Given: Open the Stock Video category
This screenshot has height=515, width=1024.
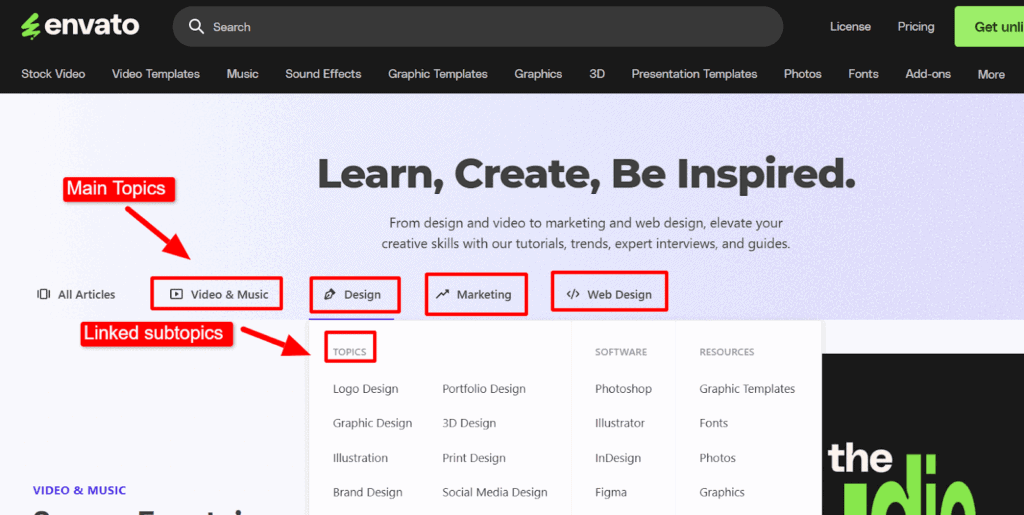Looking at the screenshot, I should [x=53, y=74].
